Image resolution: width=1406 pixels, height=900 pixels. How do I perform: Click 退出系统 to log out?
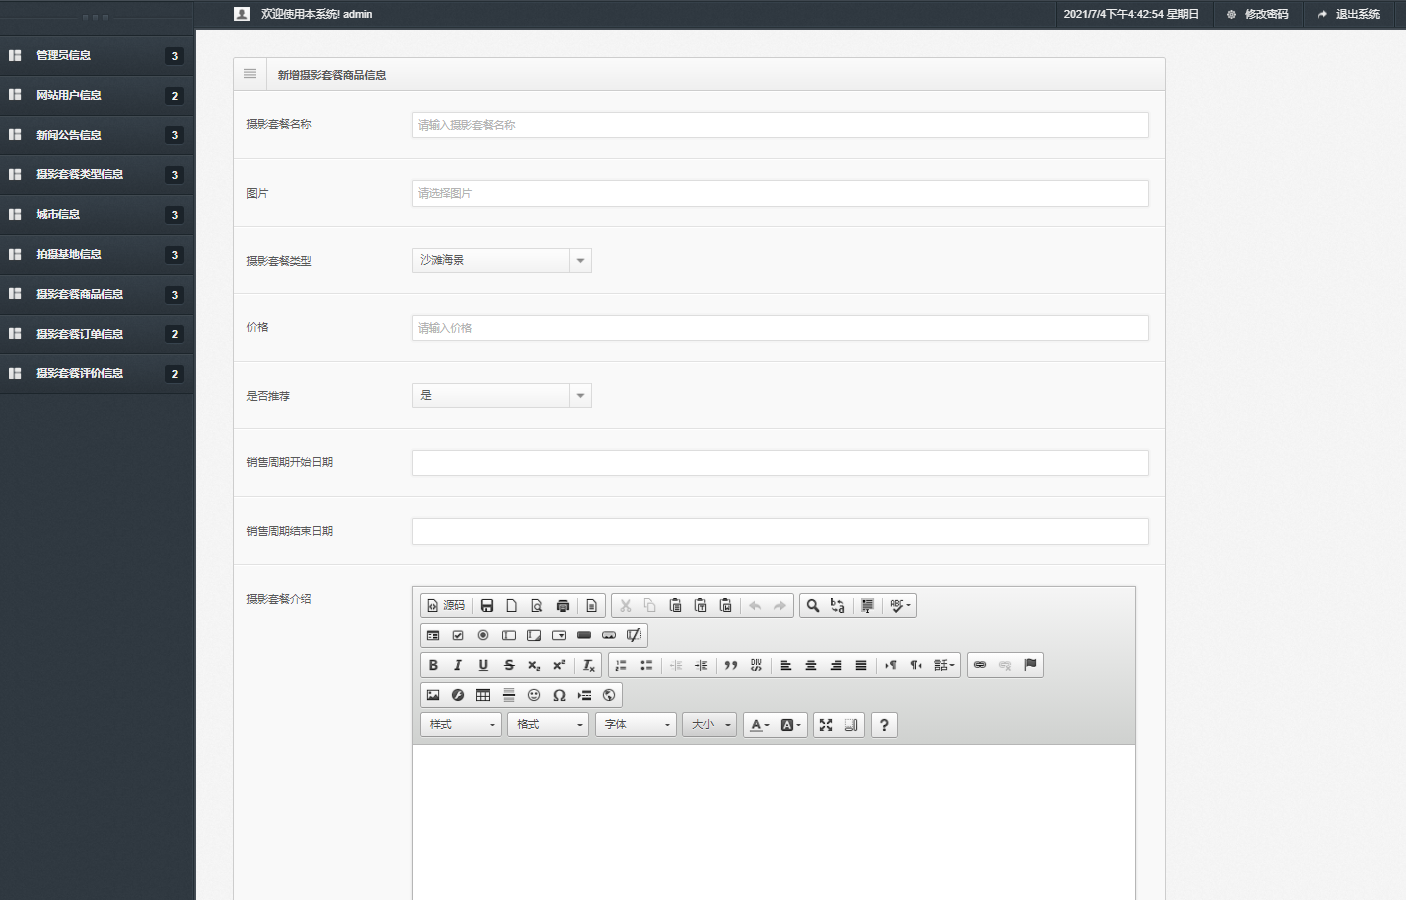click(x=1349, y=14)
